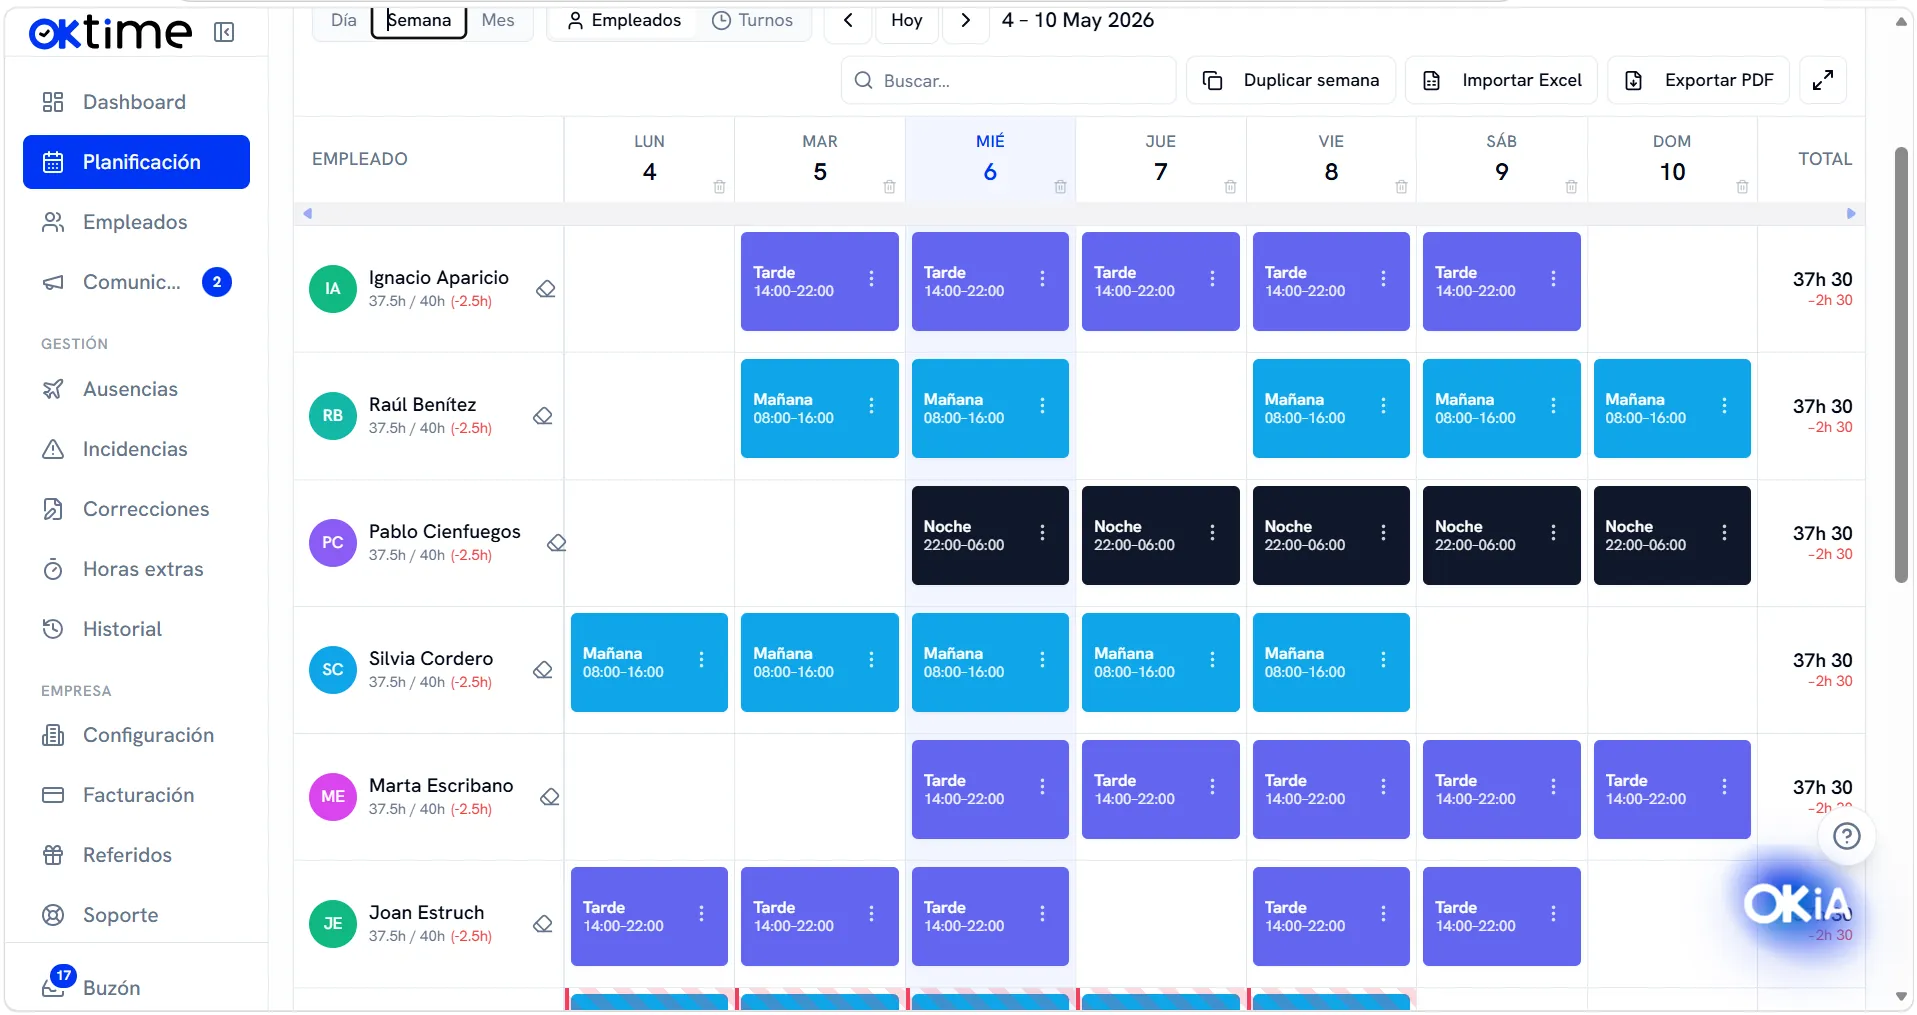Open menu on Marta's Sunday Tarde shift
Viewport: 1917px width, 1015px height.
[x=1724, y=787]
